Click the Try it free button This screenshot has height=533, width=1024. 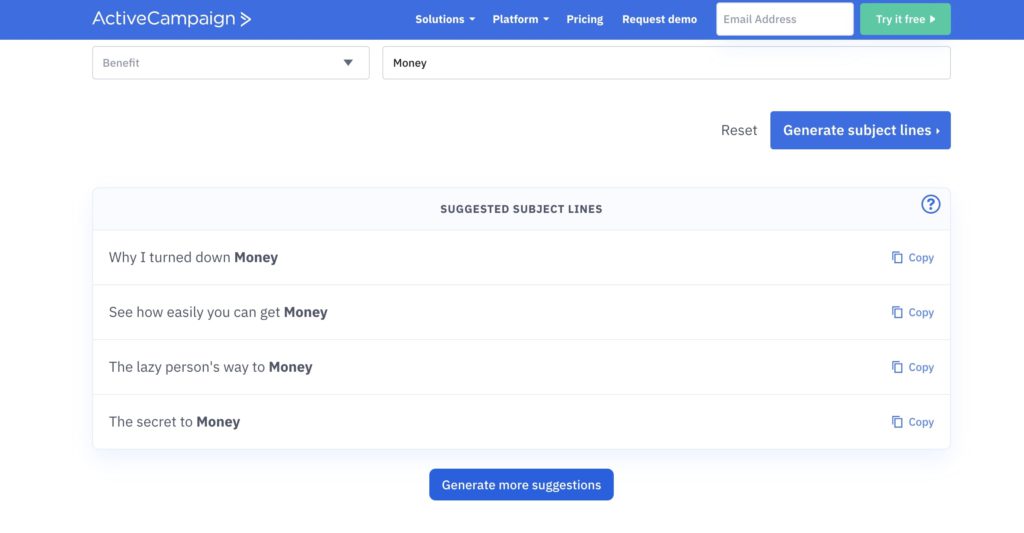905,19
